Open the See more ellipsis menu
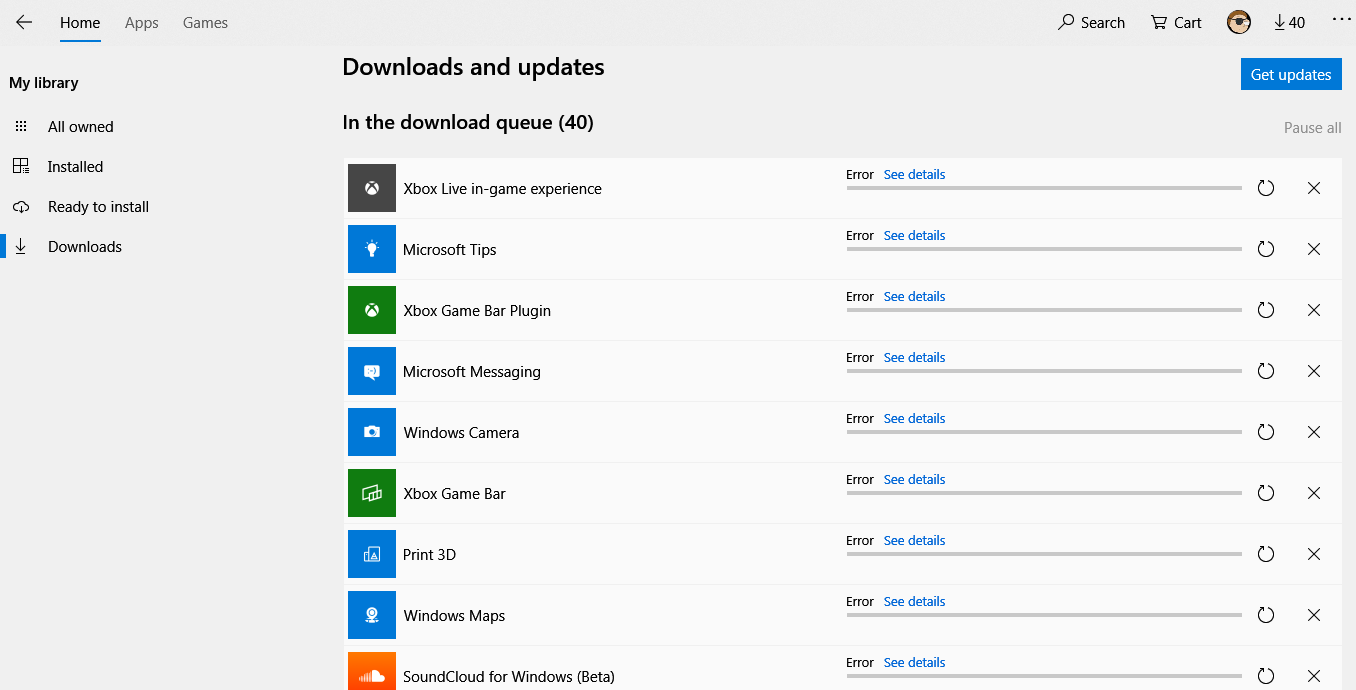This screenshot has width=1356, height=690. tap(1341, 20)
